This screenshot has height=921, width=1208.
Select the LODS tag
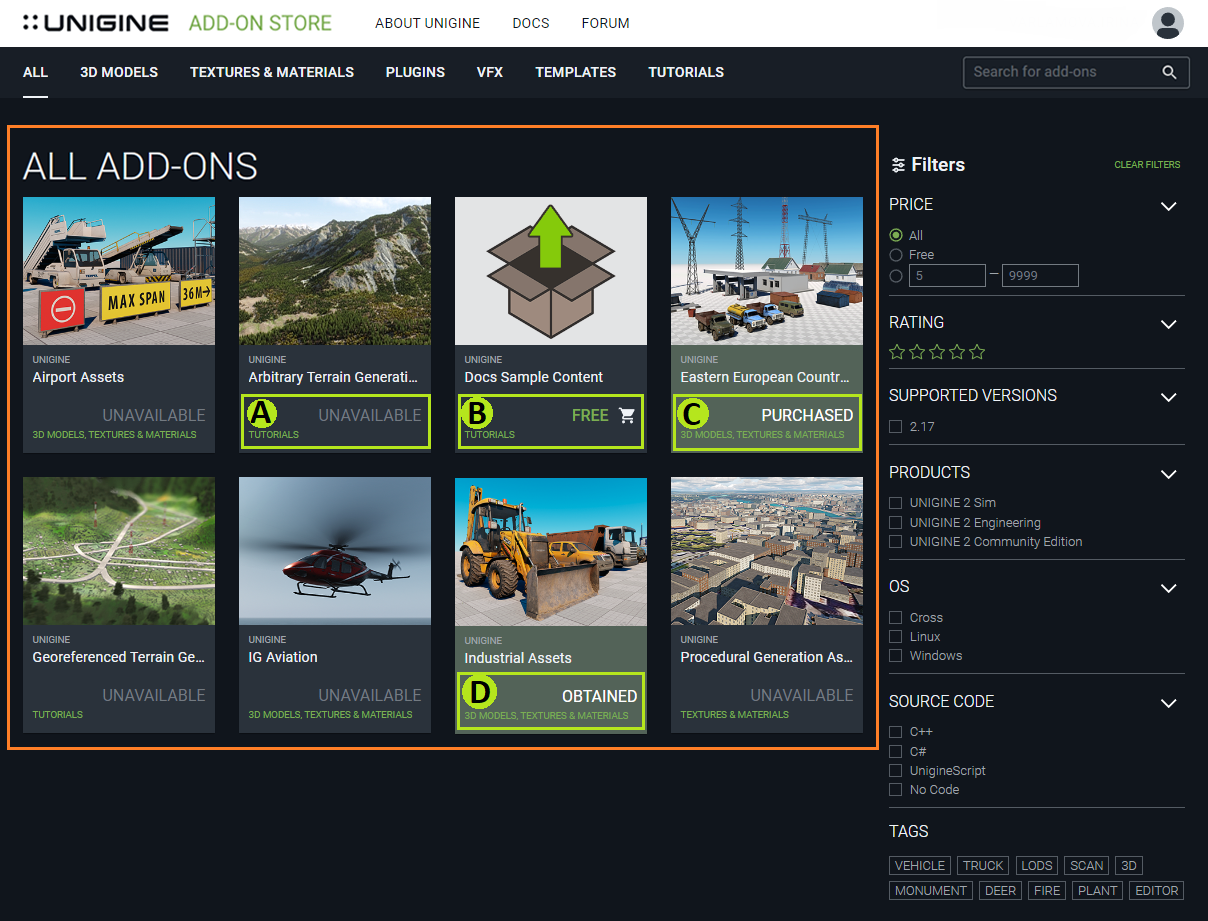click(x=1037, y=866)
